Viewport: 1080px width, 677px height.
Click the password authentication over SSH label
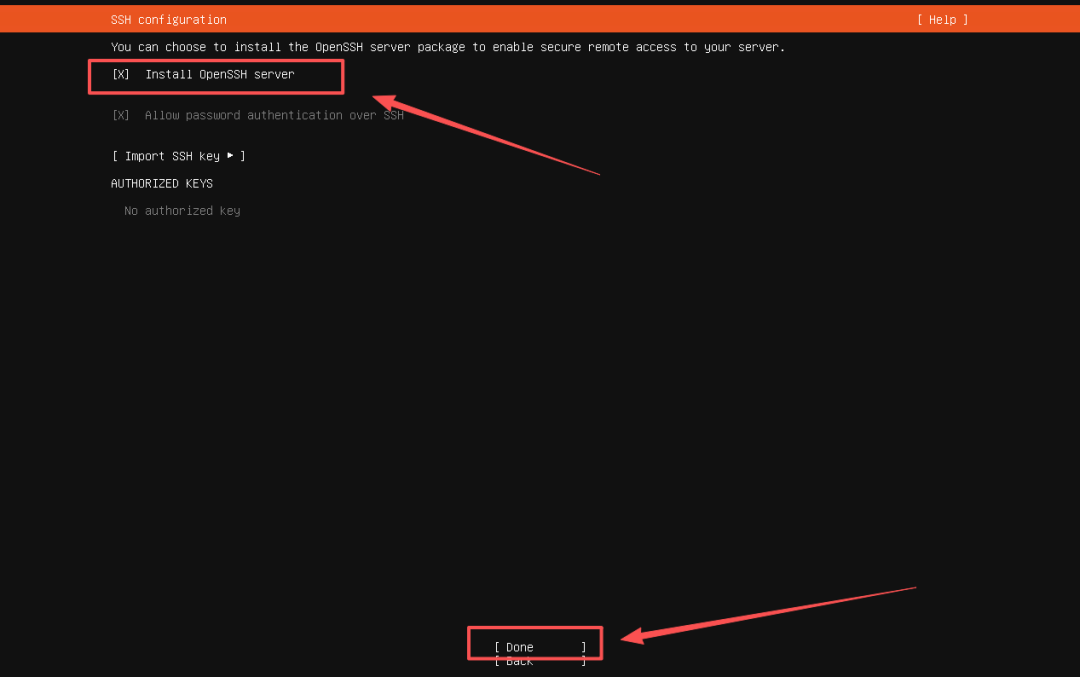click(274, 116)
